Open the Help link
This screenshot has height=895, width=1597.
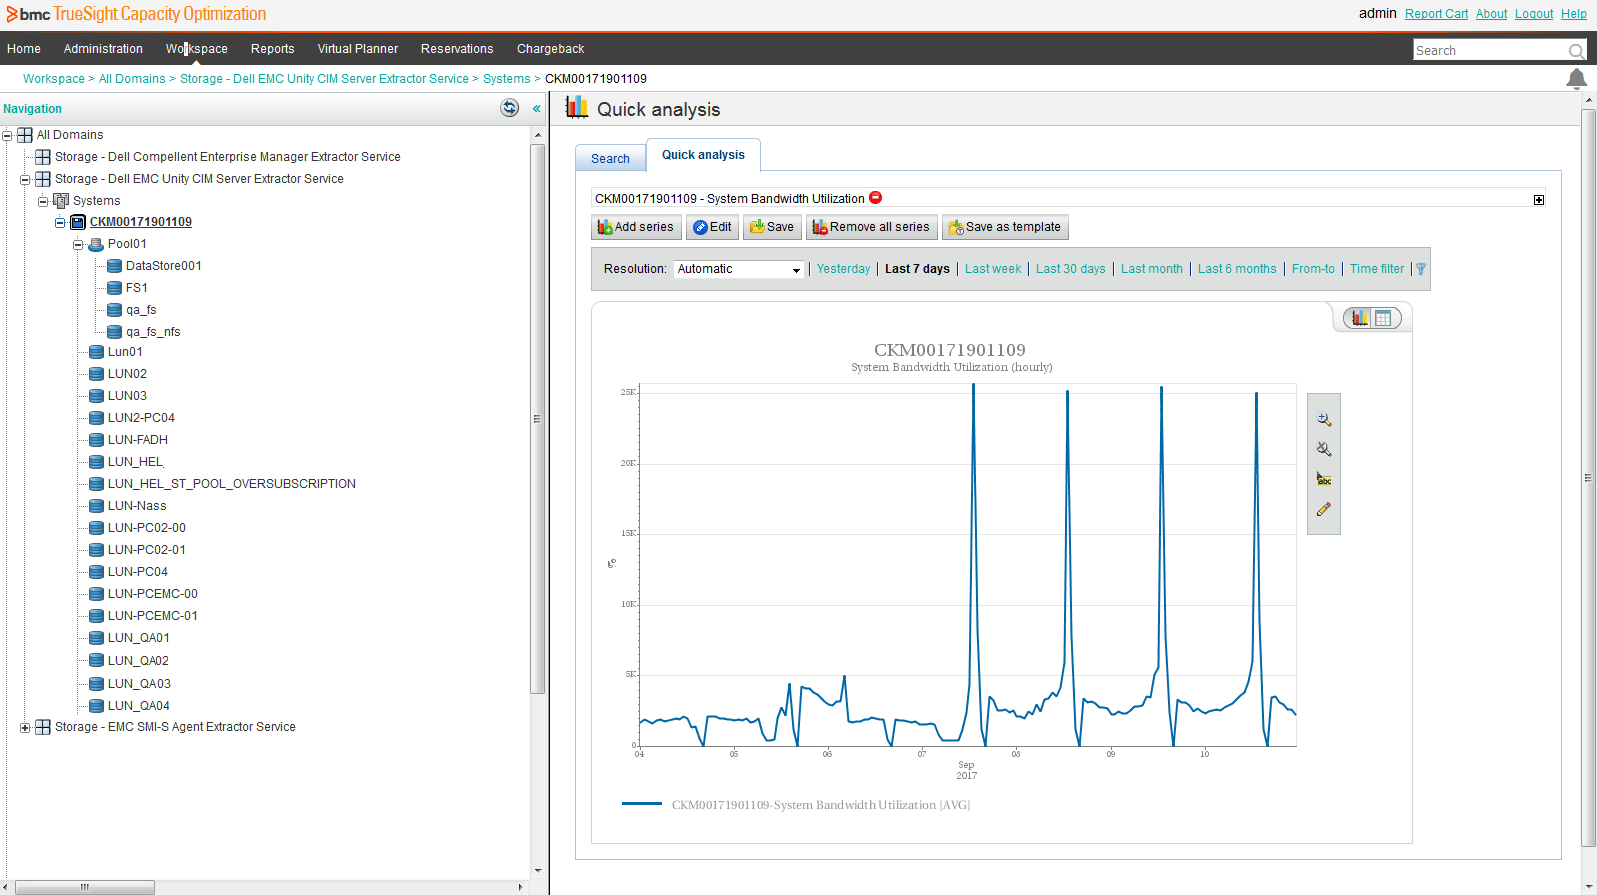coord(1574,14)
